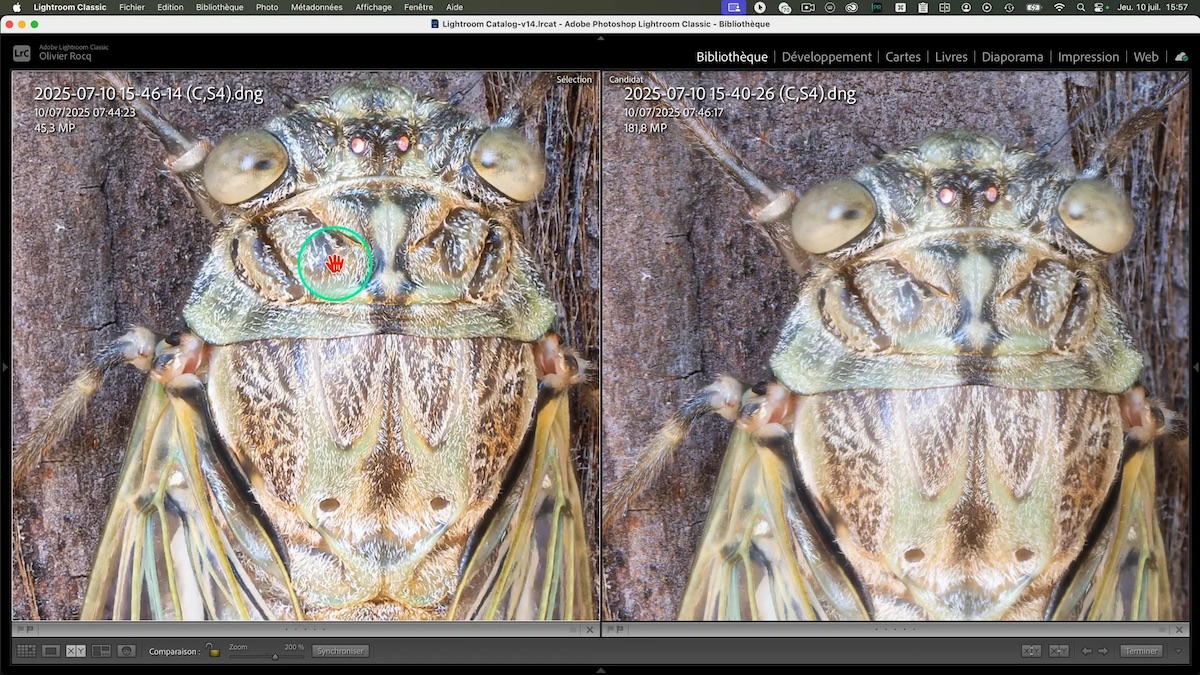Image resolution: width=1200 pixels, height=675 pixels.
Task: Click the camera recording menu bar icon
Action: [x=807, y=7]
